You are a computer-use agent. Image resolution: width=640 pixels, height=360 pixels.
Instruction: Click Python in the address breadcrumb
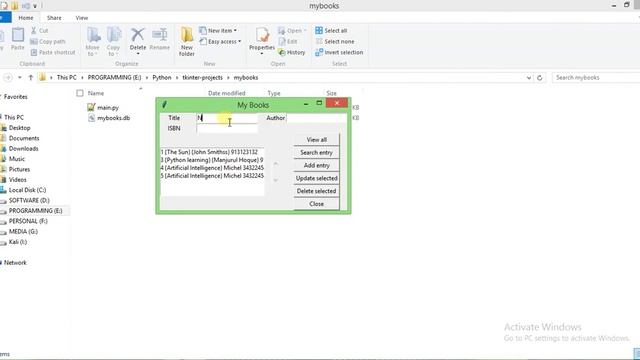162,78
